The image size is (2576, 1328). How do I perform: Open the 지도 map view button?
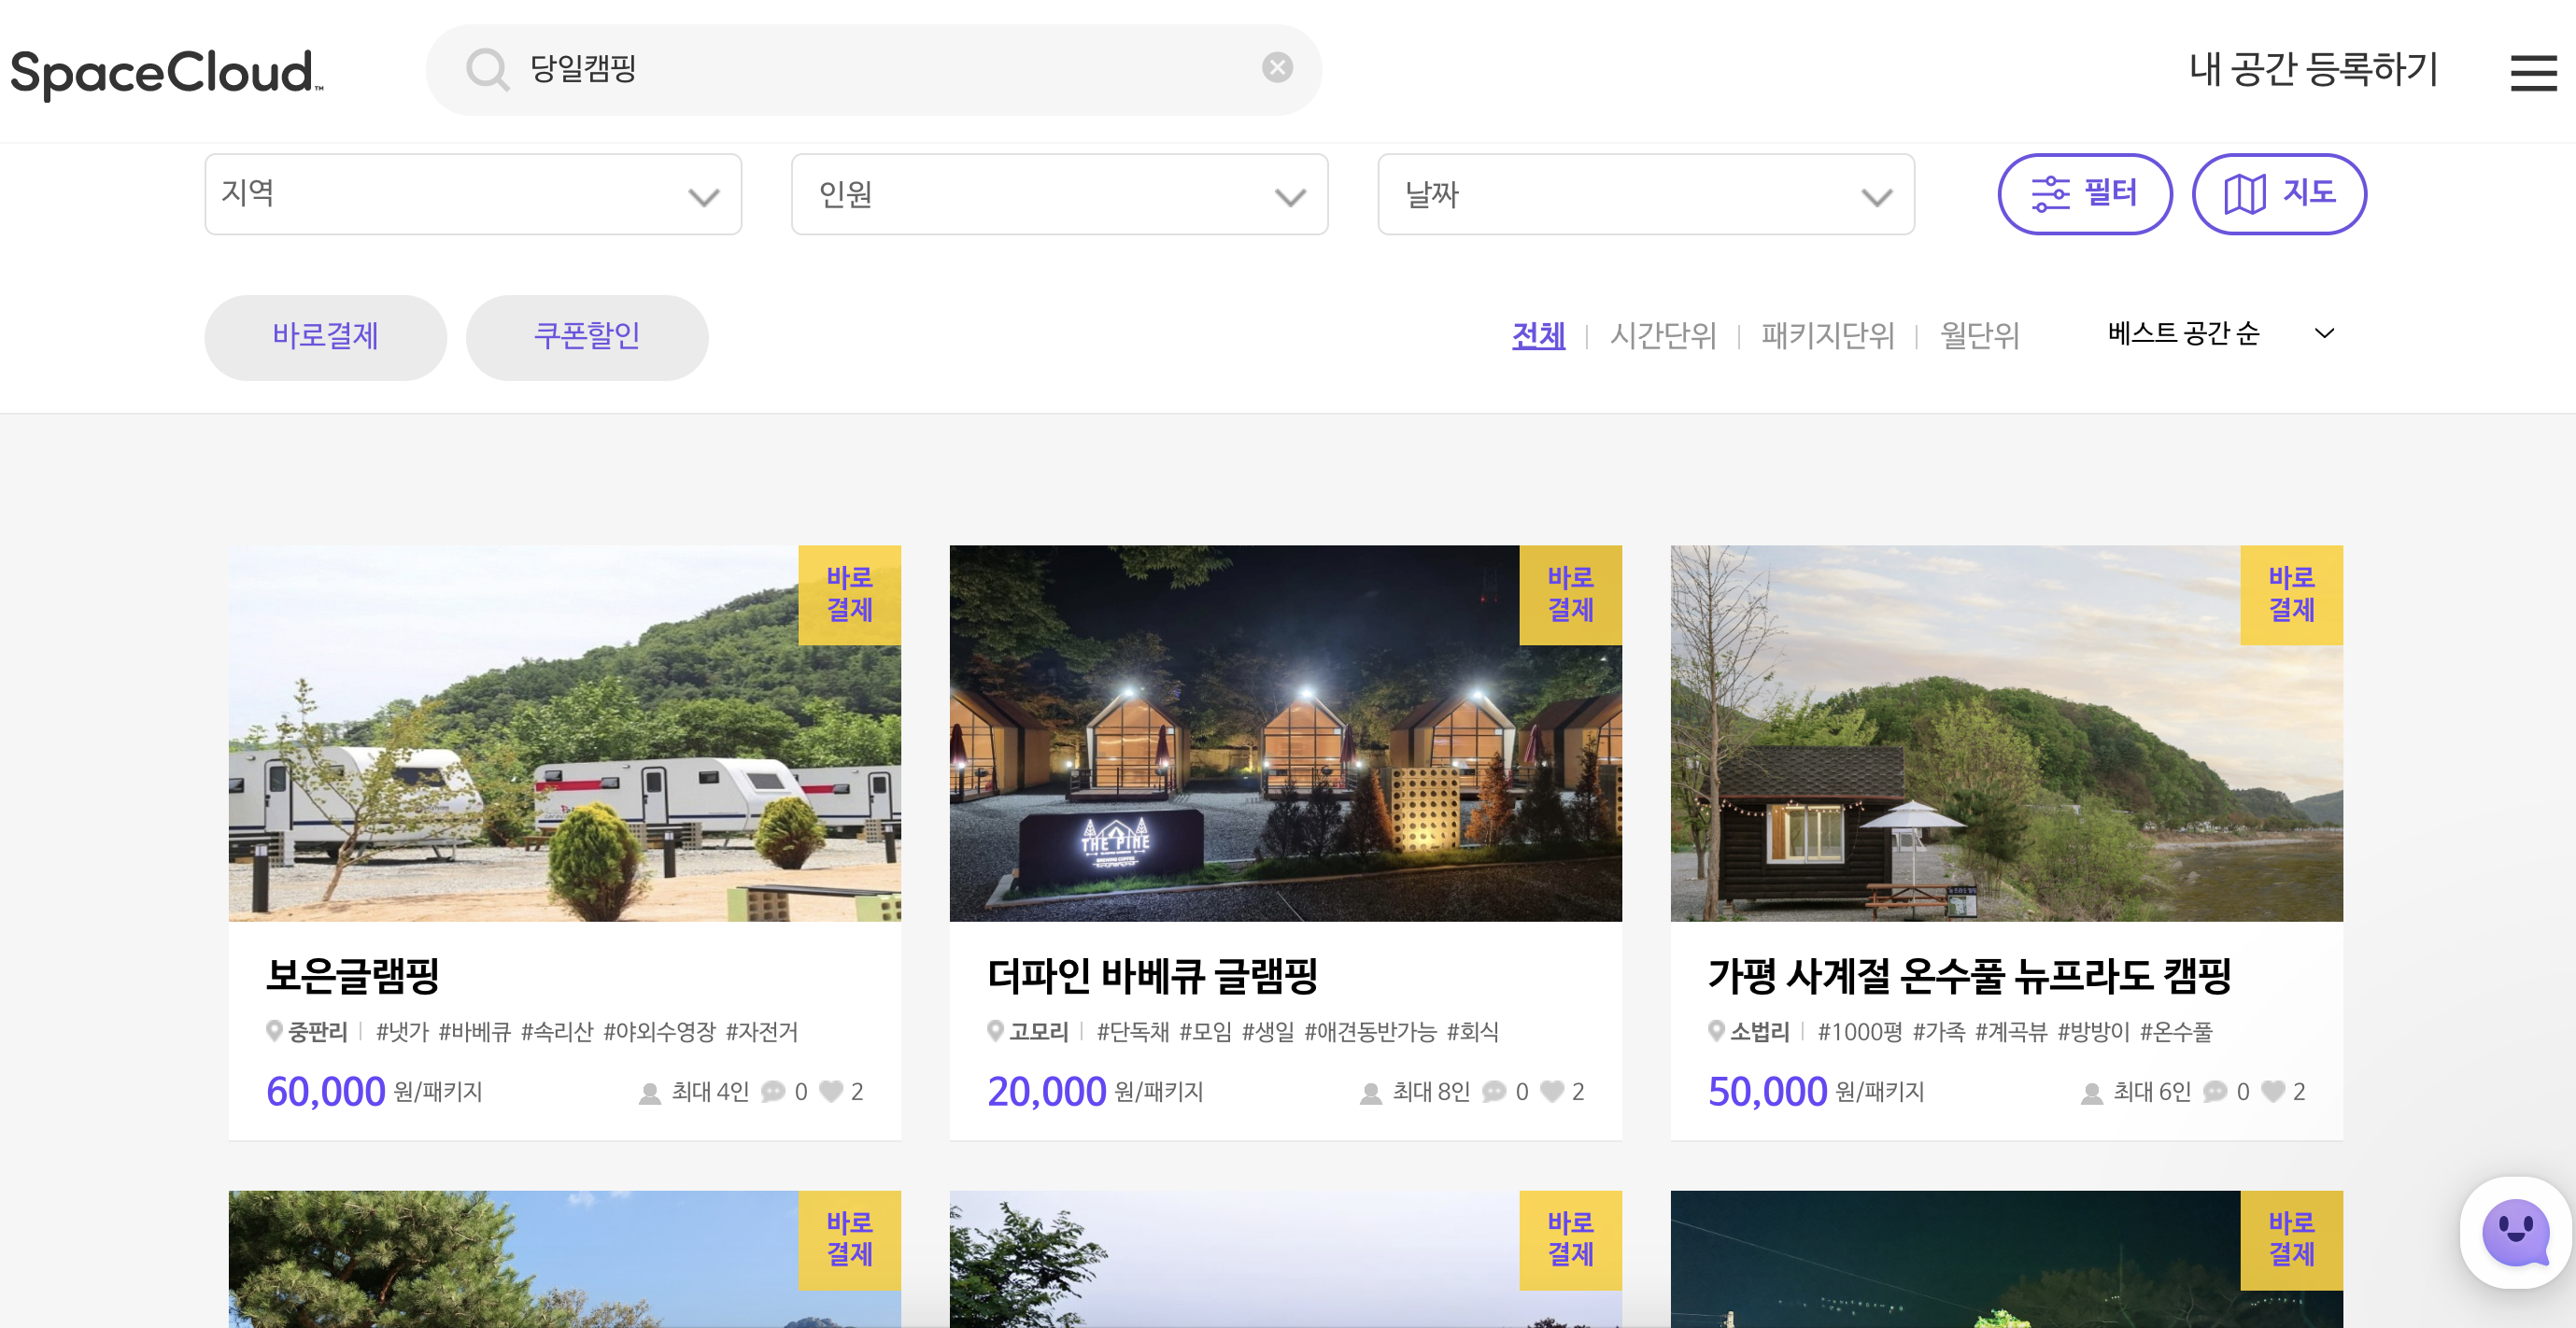(2279, 194)
